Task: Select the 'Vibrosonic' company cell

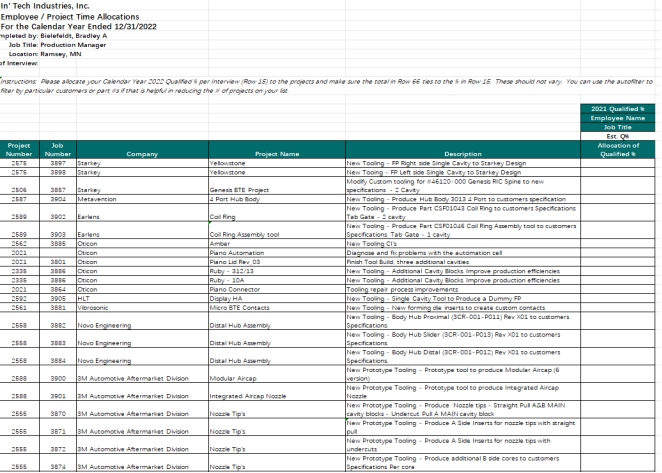Action: click(x=142, y=308)
